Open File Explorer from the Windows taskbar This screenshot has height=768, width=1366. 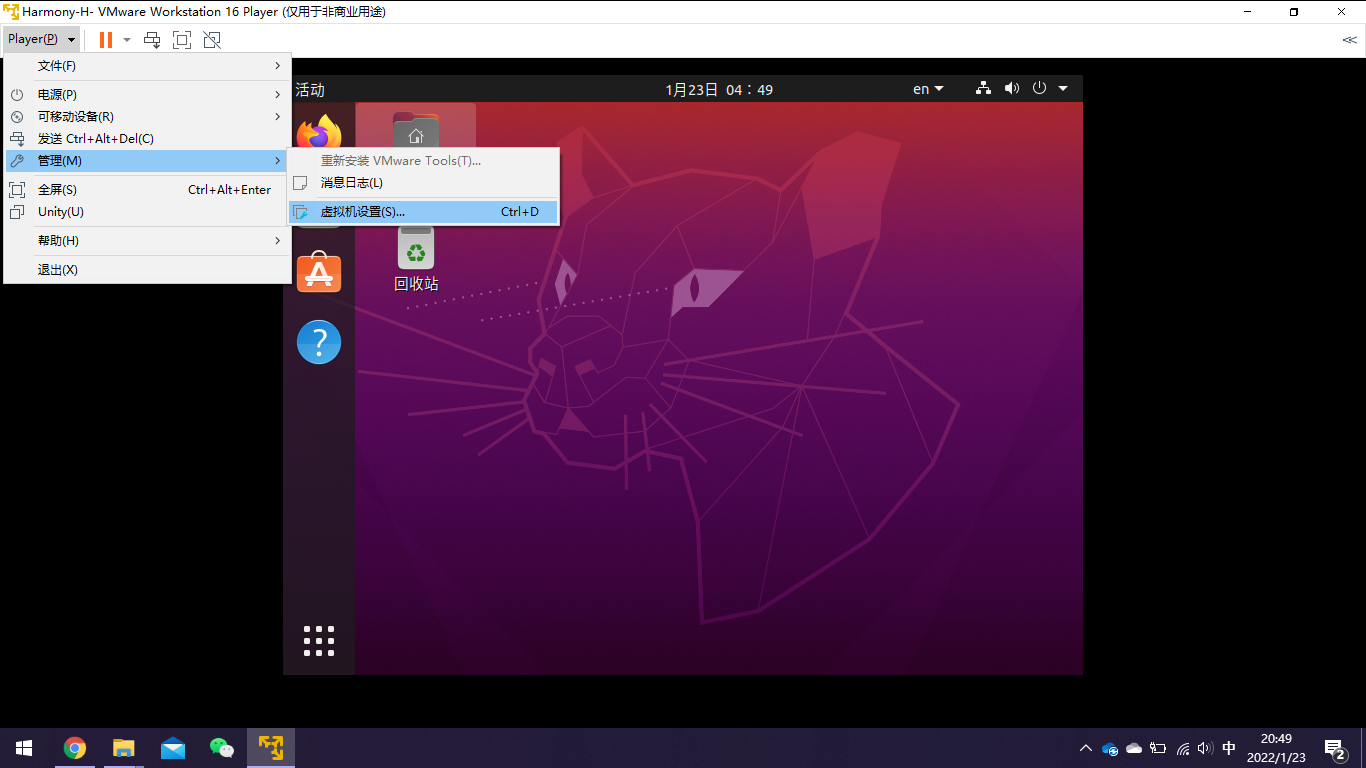tap(124, 748)
